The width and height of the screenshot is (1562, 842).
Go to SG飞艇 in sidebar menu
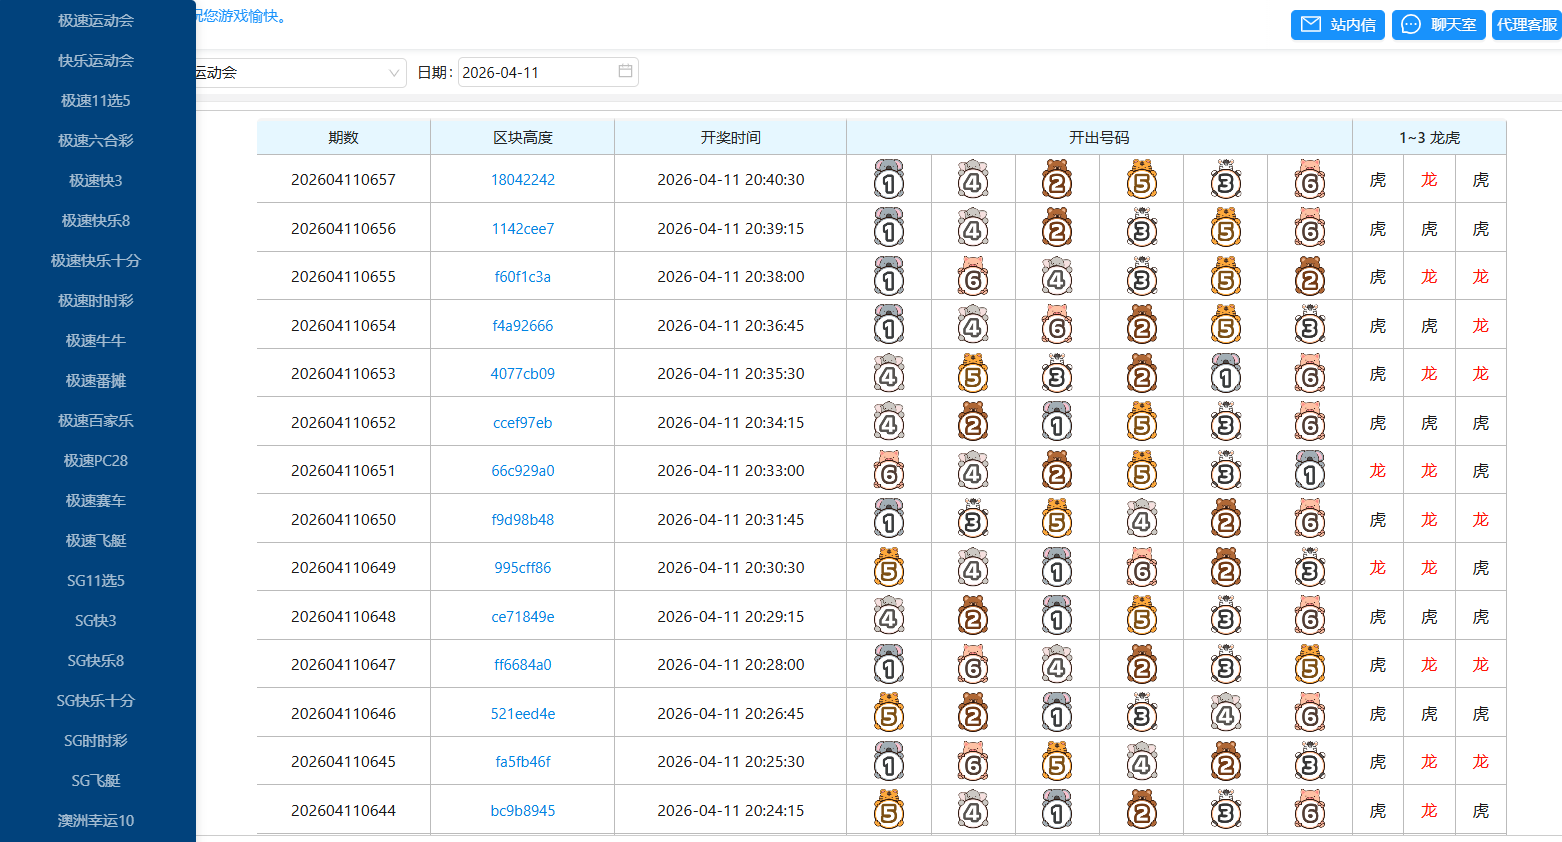96,781
